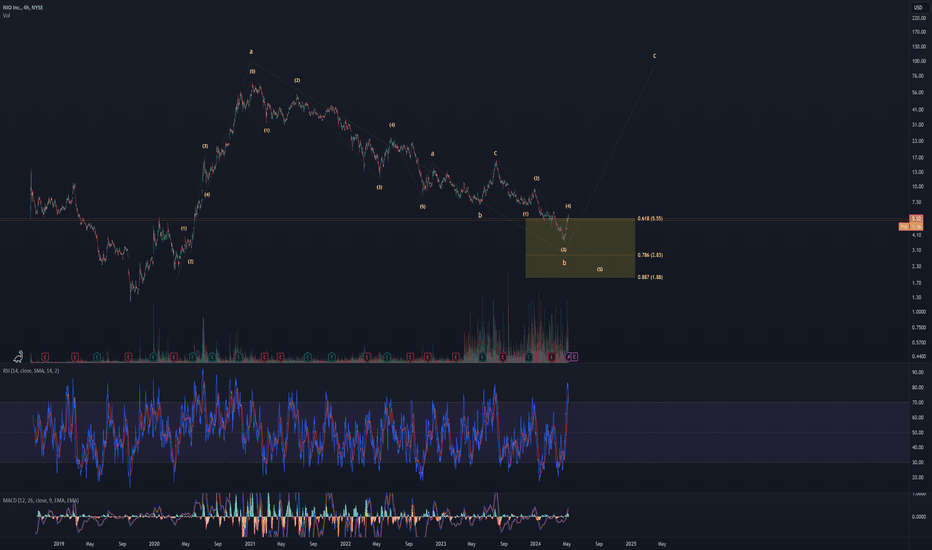
Task: Click the 0.4400 price scale label
Action: tap(919, 357)
